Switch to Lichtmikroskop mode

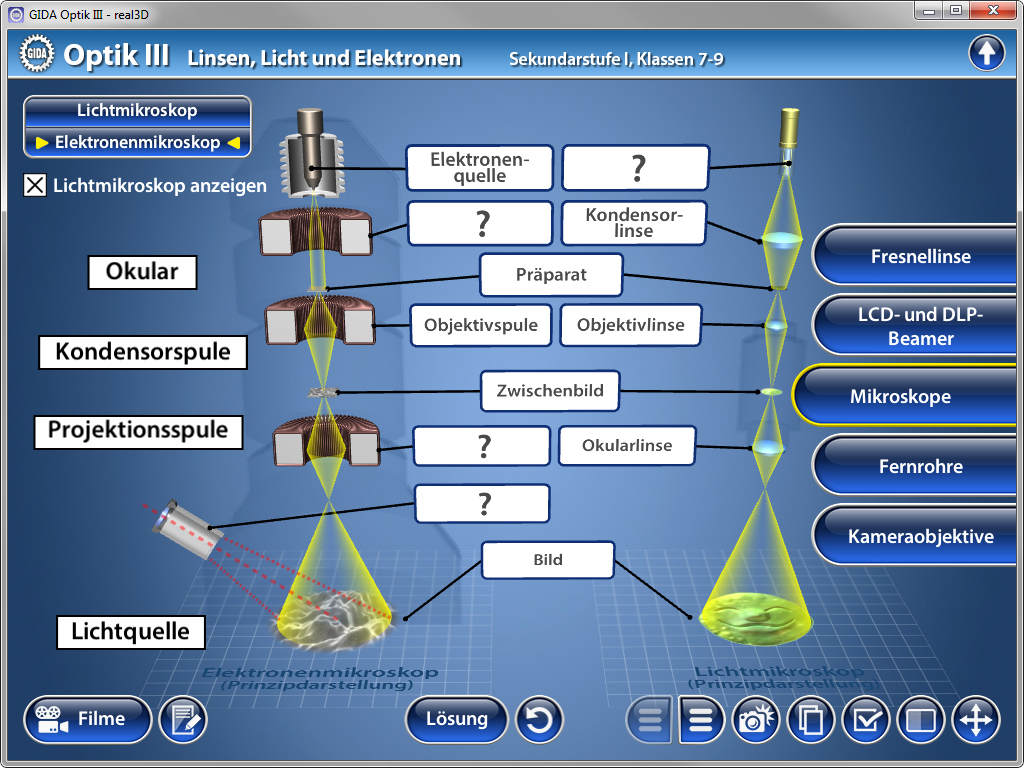pos(137,111)
